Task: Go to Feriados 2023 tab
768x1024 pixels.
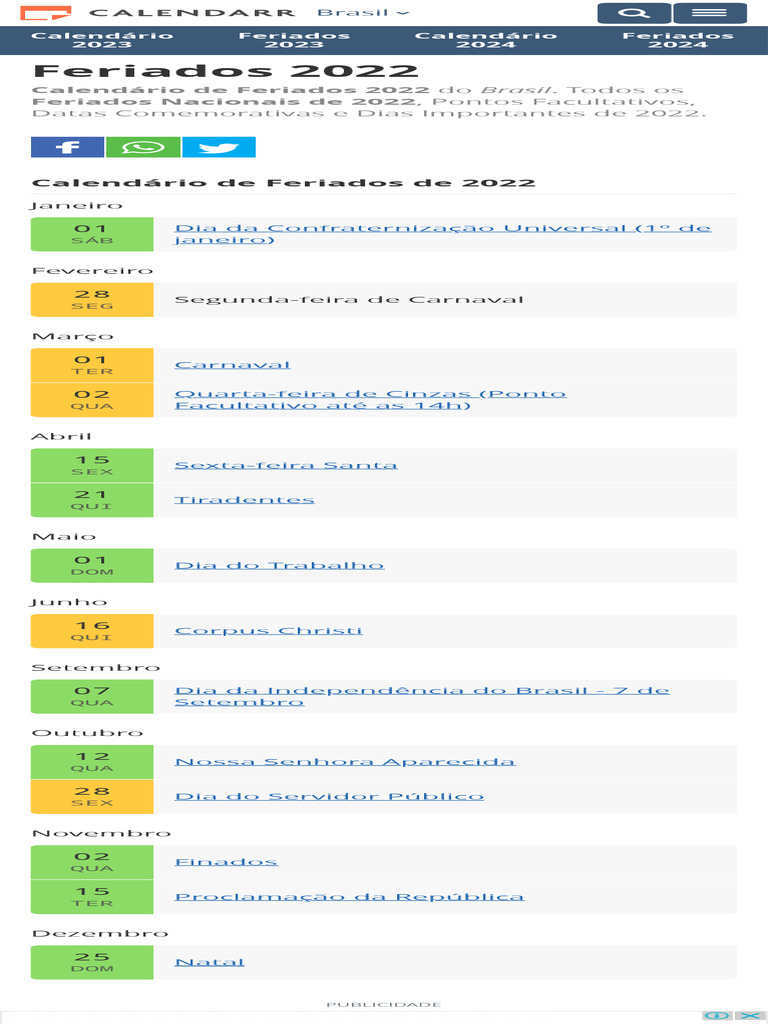Action: 294,40
